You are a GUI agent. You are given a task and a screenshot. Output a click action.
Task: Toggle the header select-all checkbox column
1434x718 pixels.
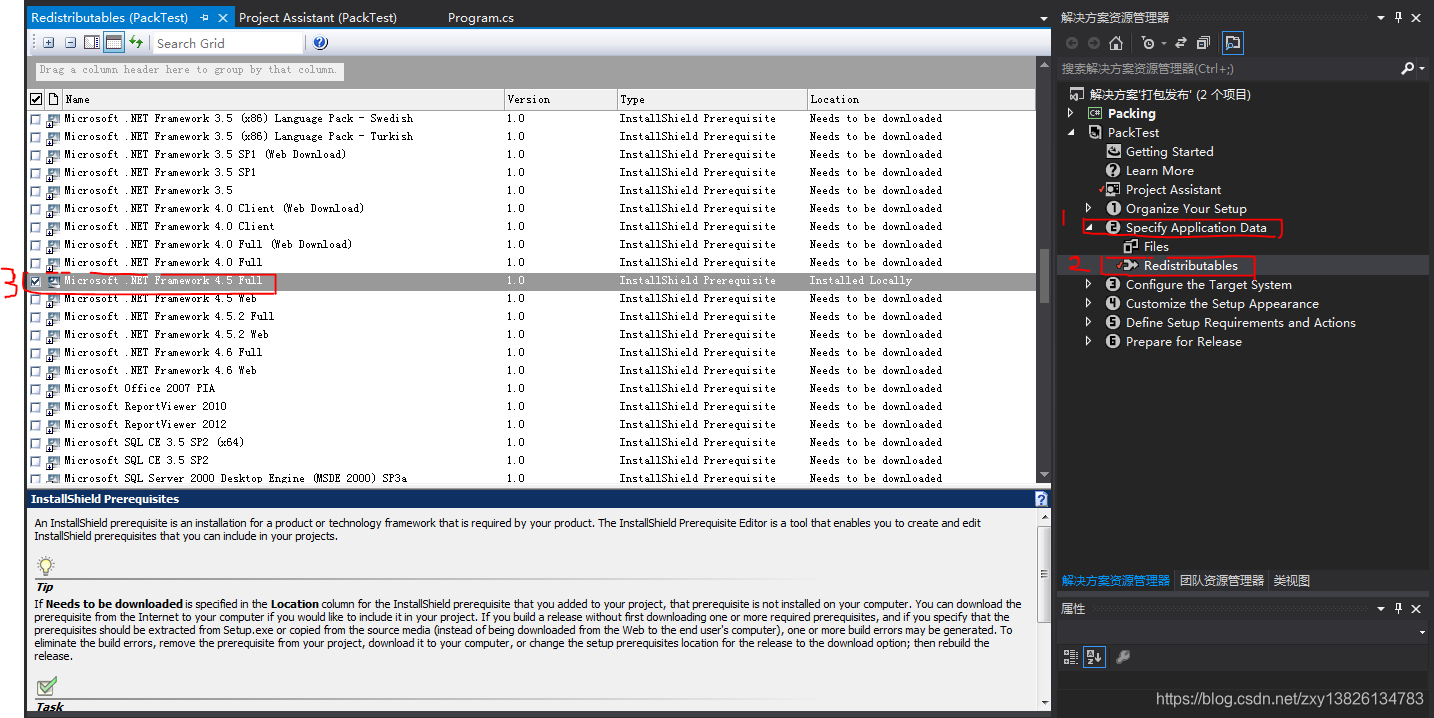pos(36,99)
